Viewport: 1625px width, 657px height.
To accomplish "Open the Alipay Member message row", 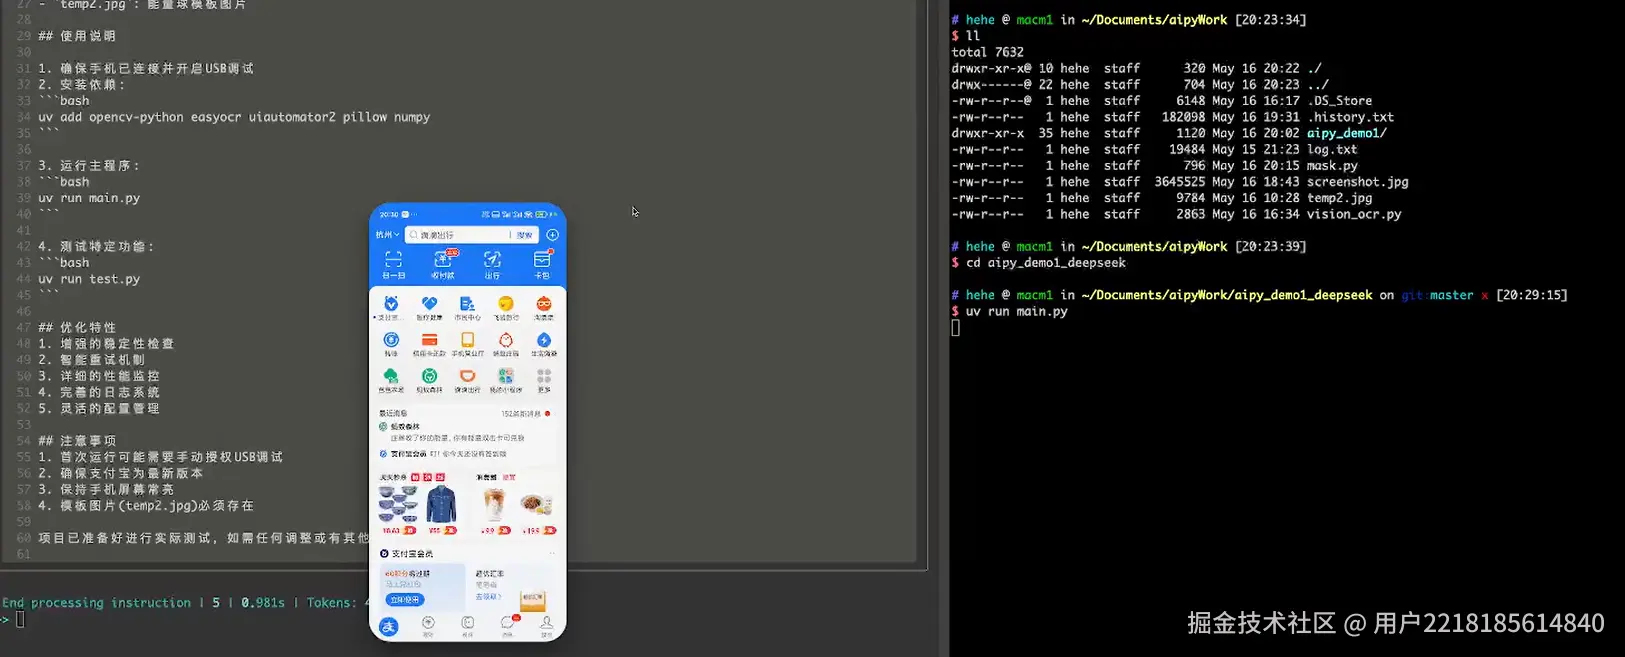I will coord(466,454).
